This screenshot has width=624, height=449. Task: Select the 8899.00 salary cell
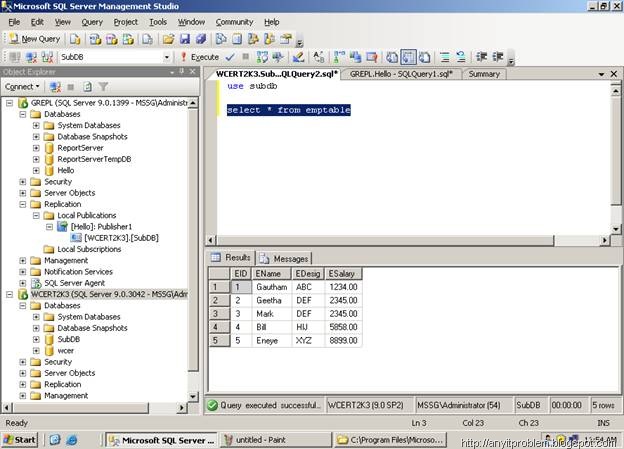[343, 341]
